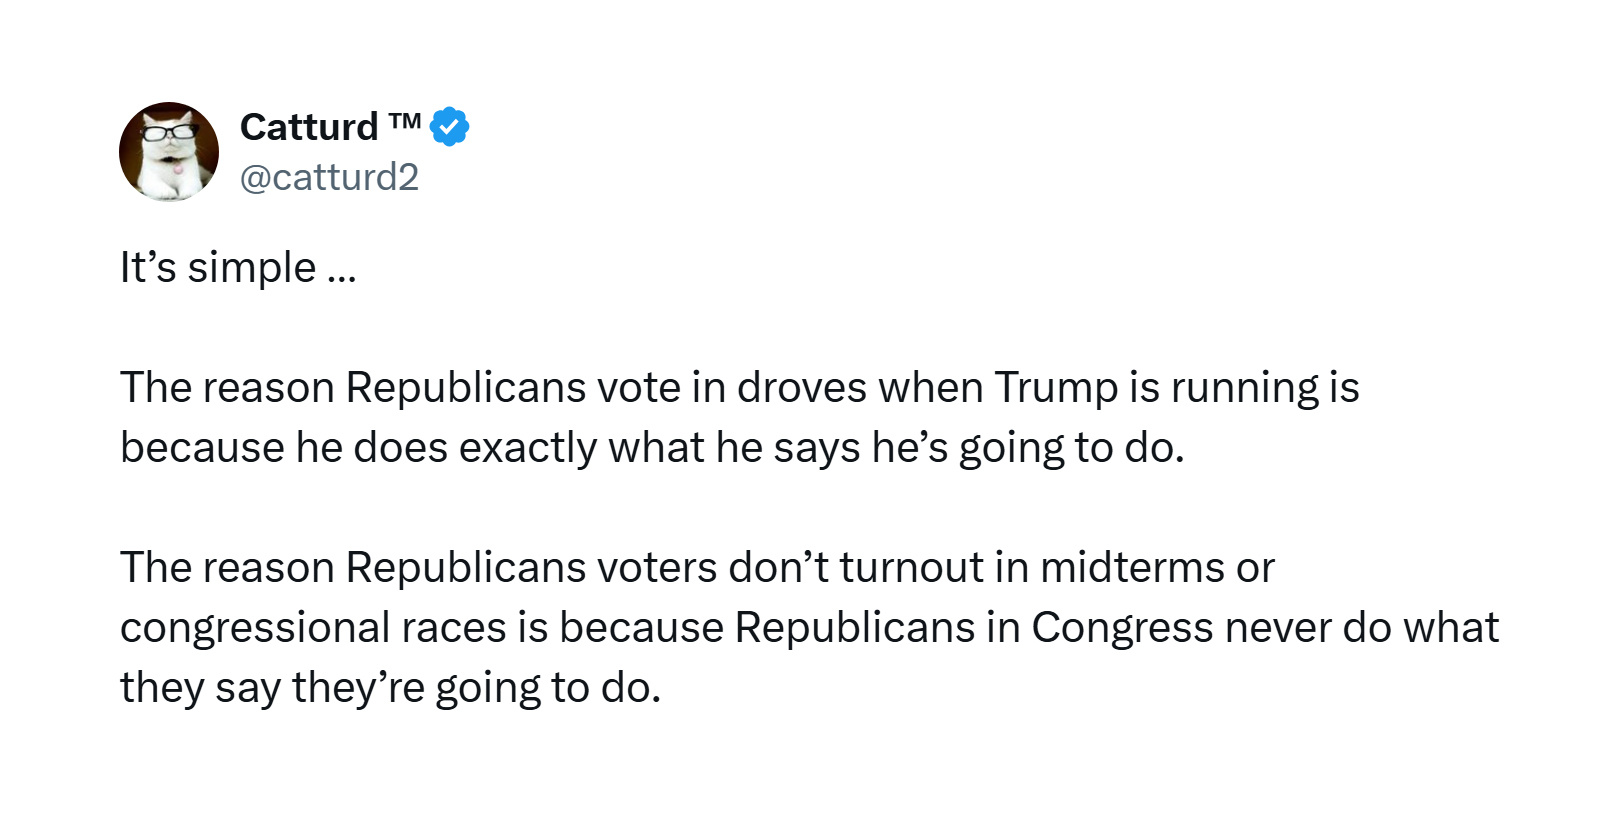This screenshot has height=814, width=1617.
Task: Click the word "running" in the tweet
Action: 1243,389
